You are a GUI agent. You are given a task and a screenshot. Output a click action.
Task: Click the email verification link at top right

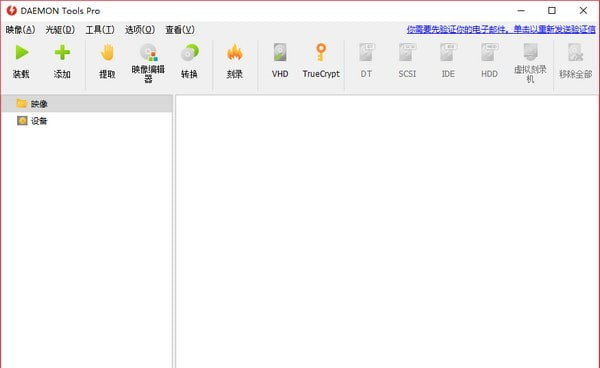[501, 29]
